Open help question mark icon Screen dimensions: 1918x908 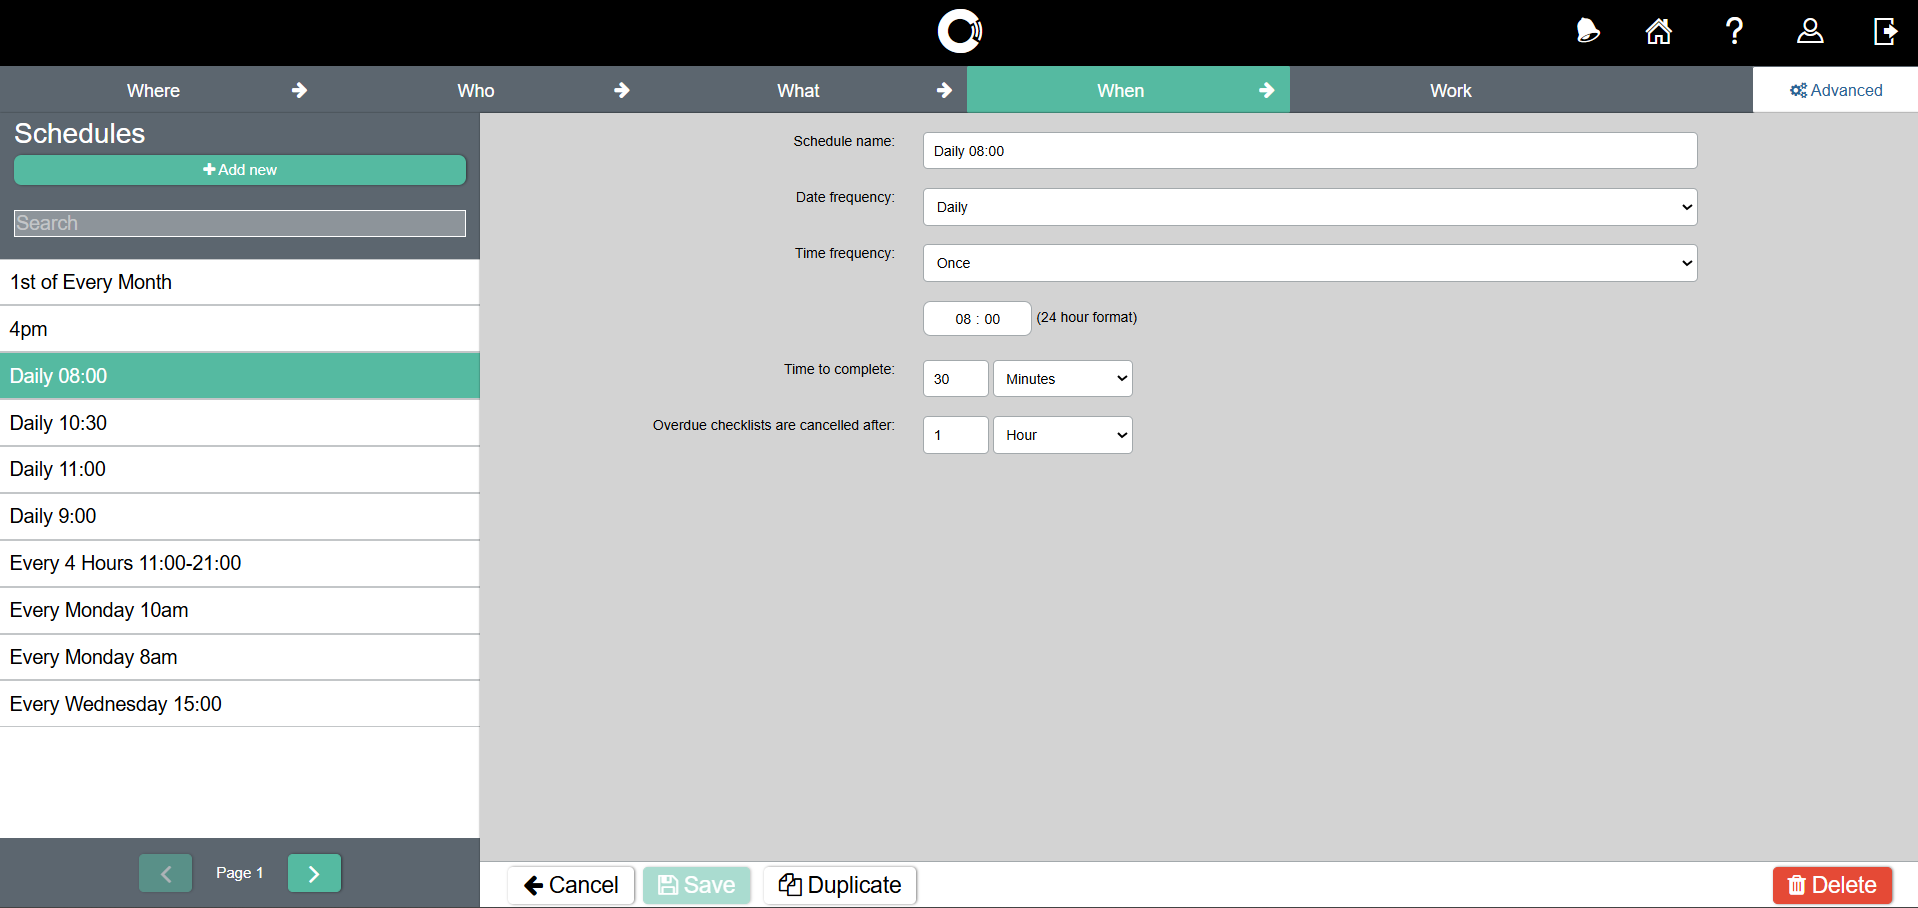(x=1734, y=32)
